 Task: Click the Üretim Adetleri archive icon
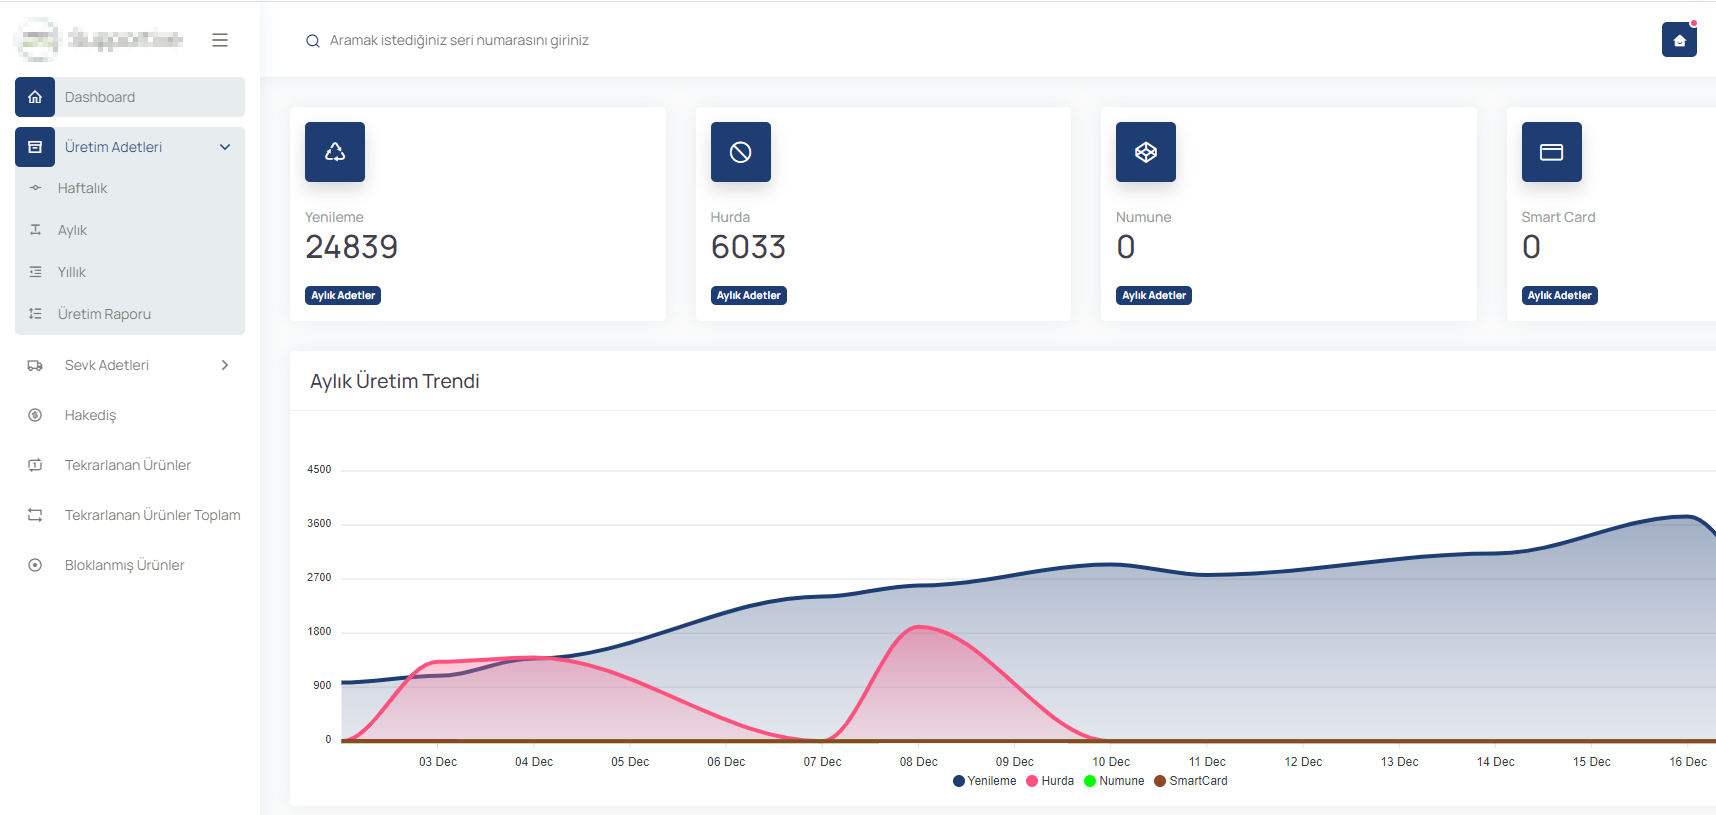pos(35,147)
